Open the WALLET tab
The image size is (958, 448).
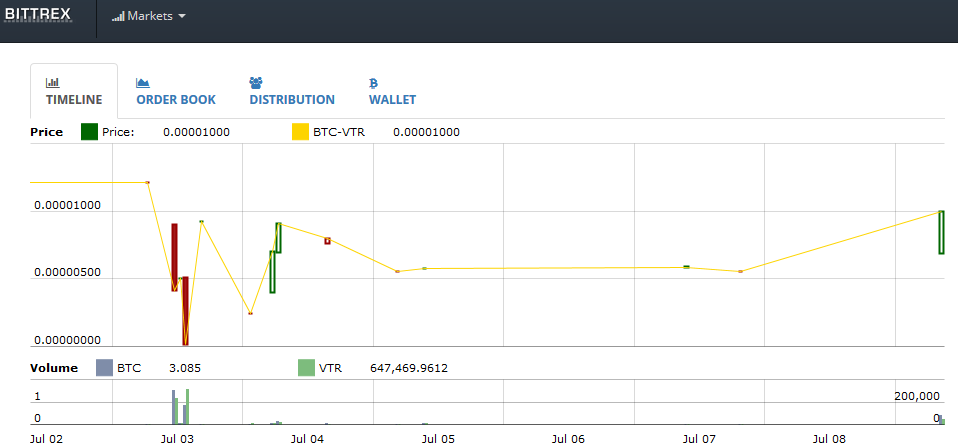(x=392, y=92)
